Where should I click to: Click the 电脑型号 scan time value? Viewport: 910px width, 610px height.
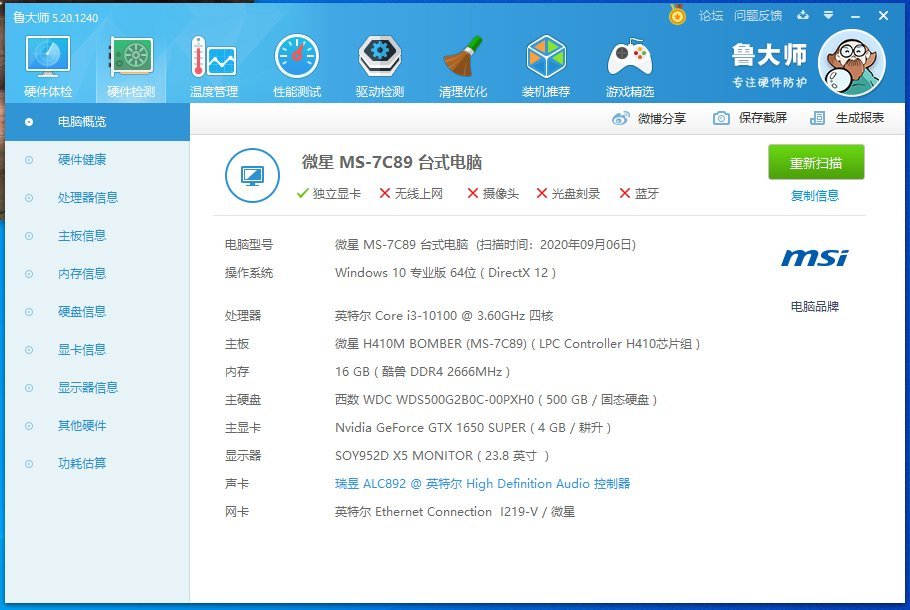[x=485, y=245]
